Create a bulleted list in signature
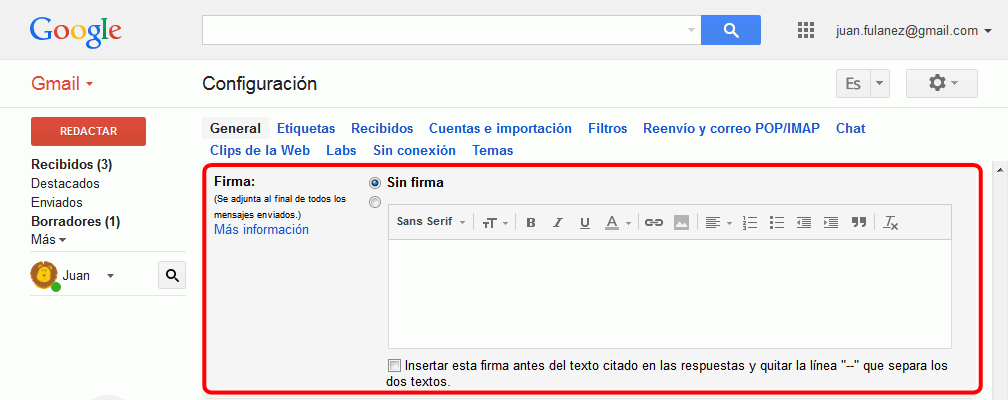The width and height of the screenshot is (1008, 400). click(x=777, y=223)
